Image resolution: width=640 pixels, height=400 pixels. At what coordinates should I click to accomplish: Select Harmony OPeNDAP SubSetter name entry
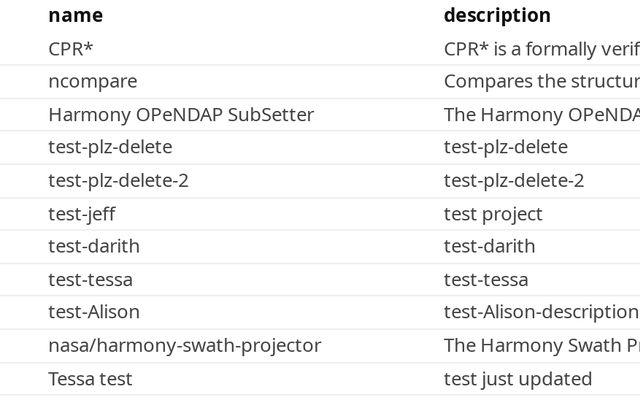coord(181,115)
